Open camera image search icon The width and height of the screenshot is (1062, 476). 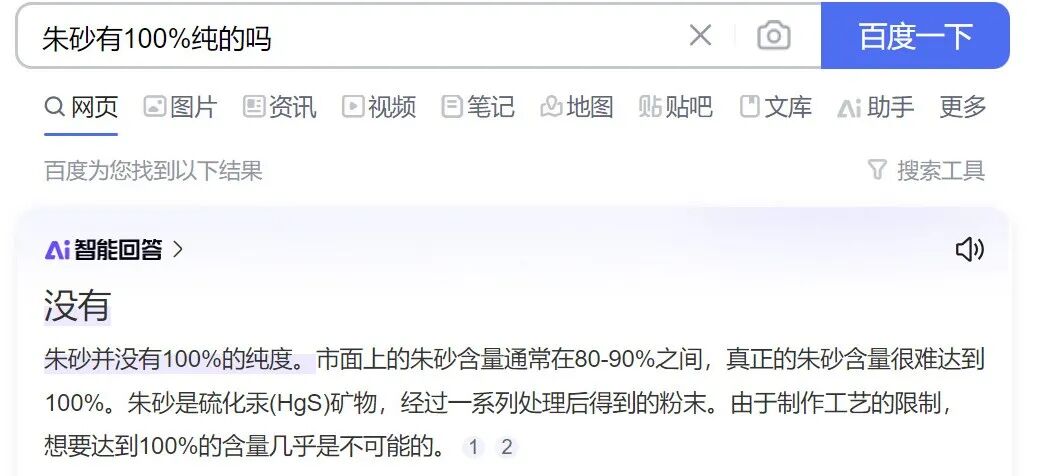click(773, 35)
